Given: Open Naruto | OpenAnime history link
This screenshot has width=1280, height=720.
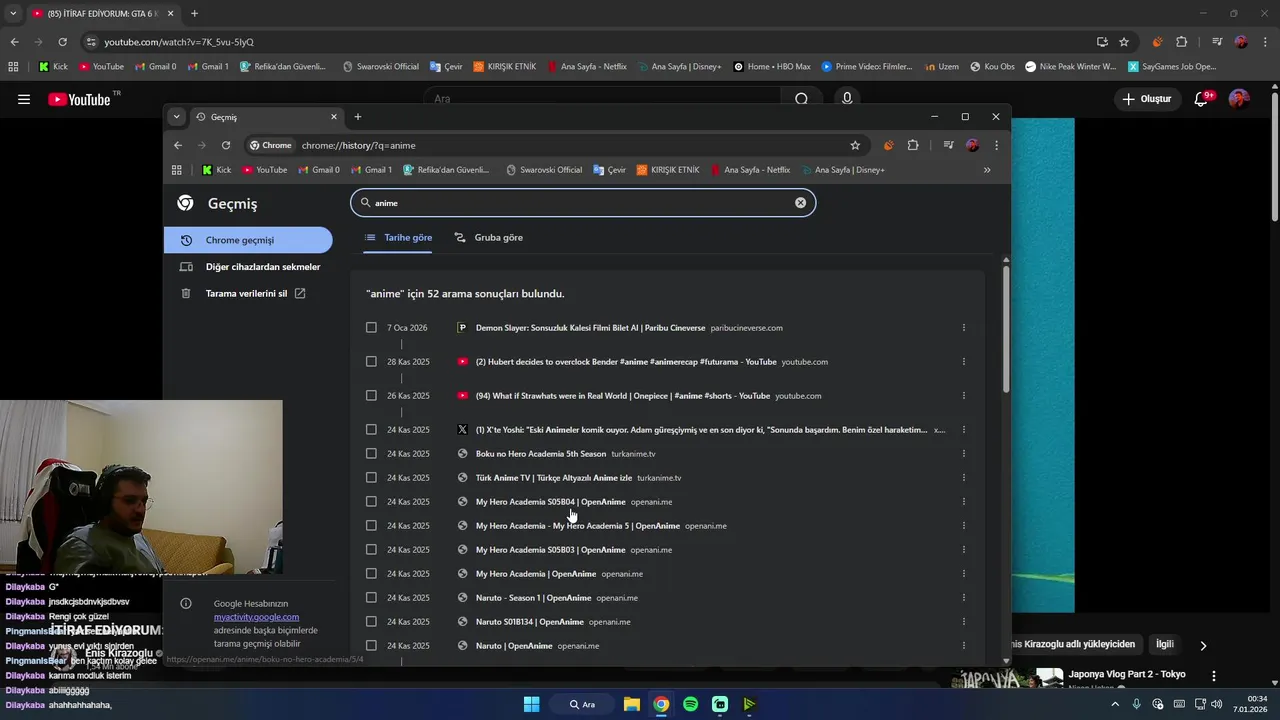Looking at the screenshot, I should [514, 646].
